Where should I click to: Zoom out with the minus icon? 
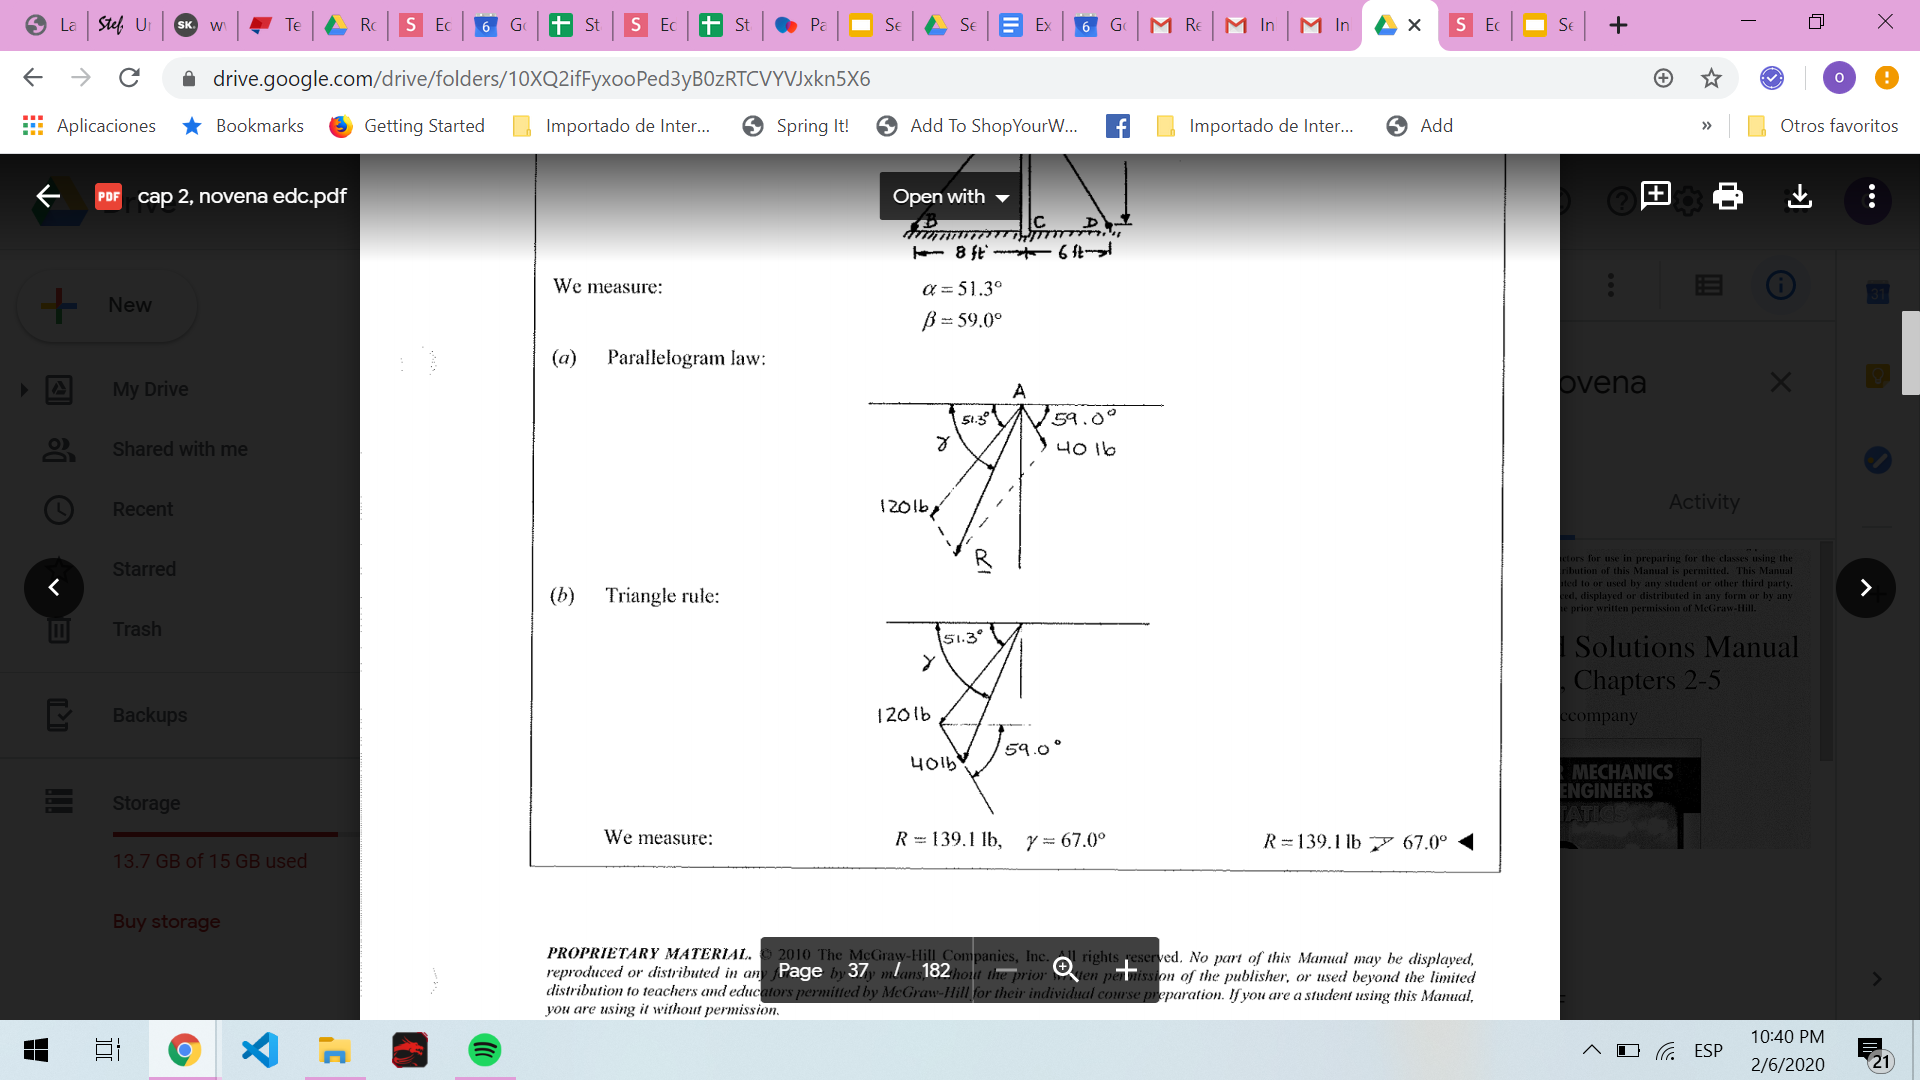[1006, 970]
